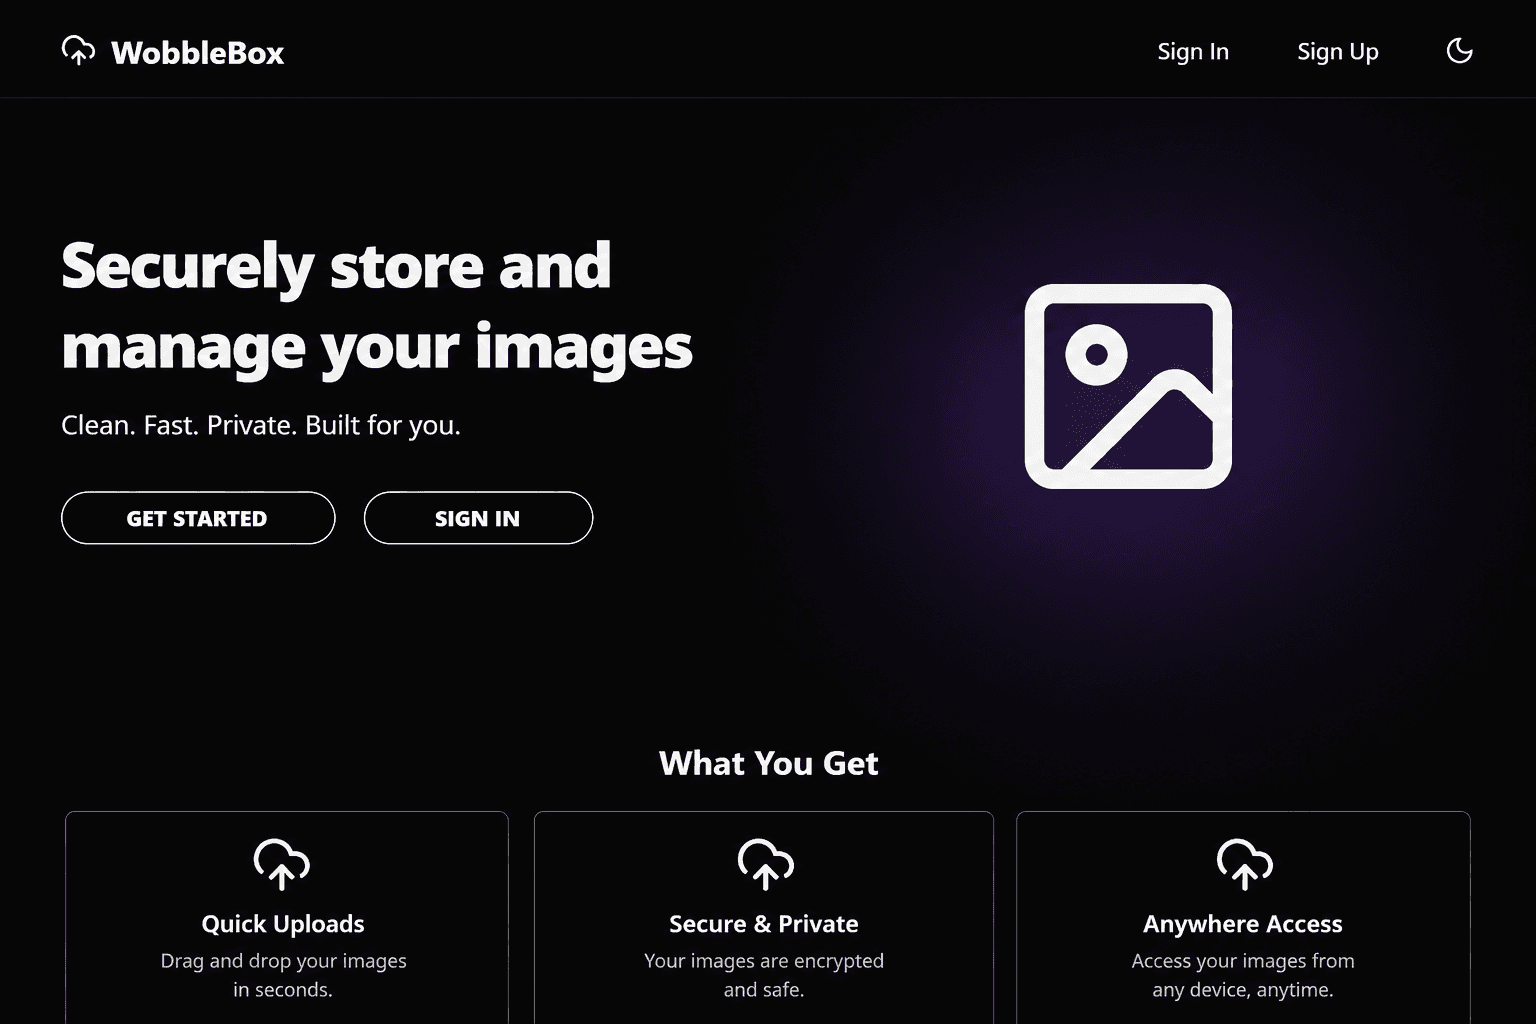This screenshot has height=1024, width=1536.
Task: Select the Quick Uploads card title
Action: (x=283, y=924)
